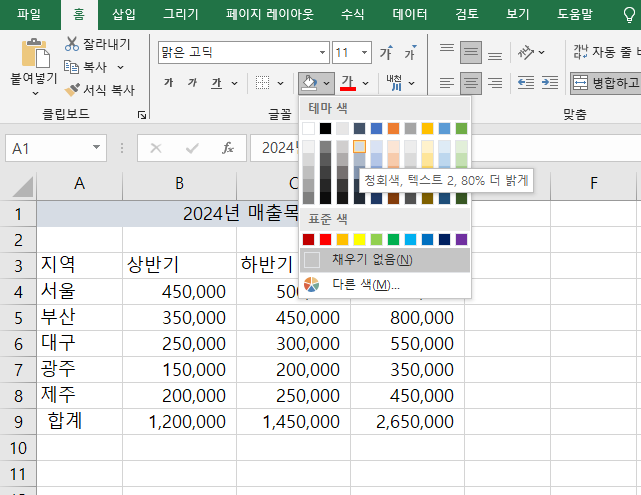Expand the Copy (복사) dropdown arrow
This screenshot has width=641, height=495.
coord(120,67)
